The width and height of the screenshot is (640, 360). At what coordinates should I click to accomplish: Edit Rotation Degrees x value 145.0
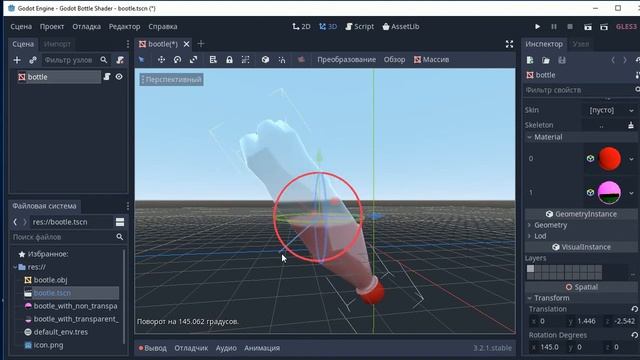pos(548,347)
